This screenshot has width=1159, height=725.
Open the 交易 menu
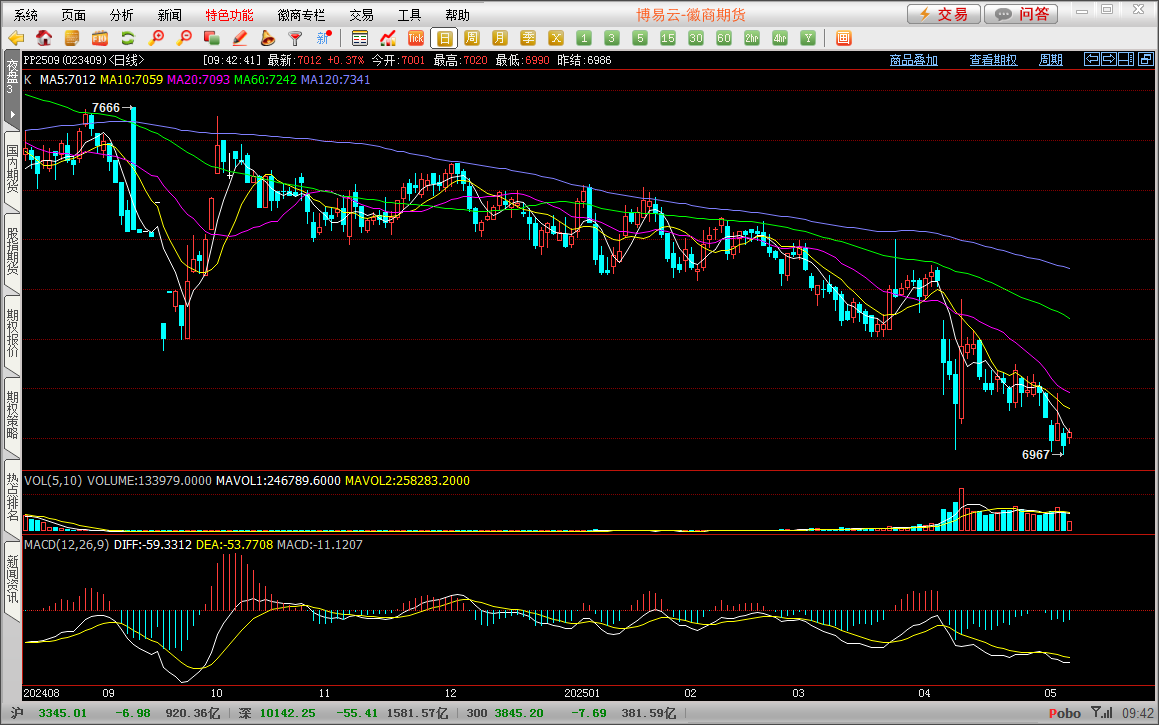coord(361,15)
